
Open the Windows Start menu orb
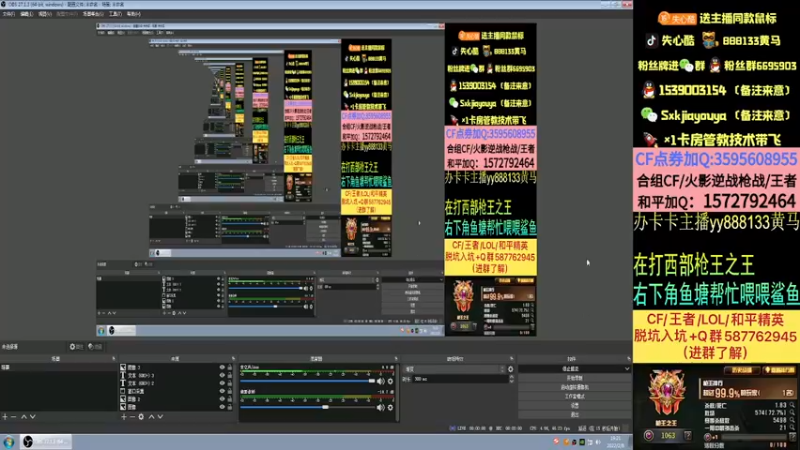click(x=9, y=442)
